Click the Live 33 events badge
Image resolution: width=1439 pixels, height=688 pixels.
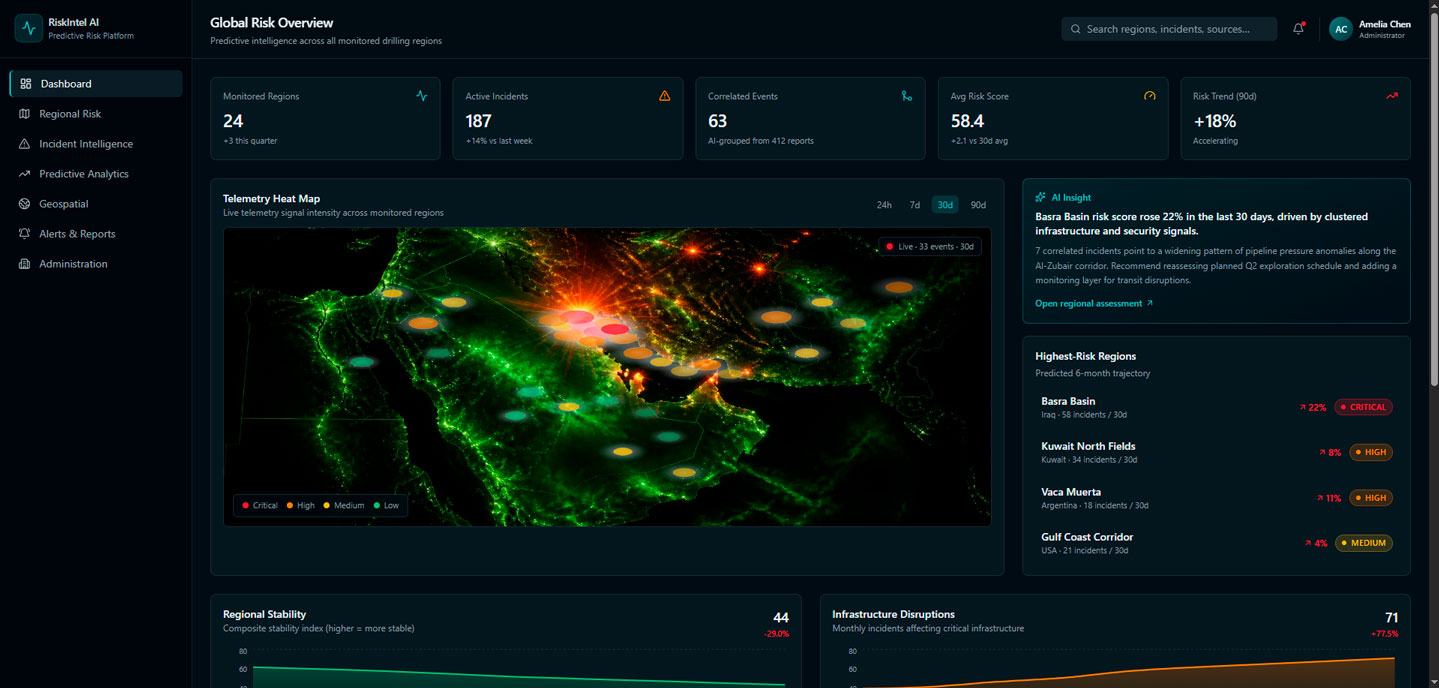tap(930, 246)
